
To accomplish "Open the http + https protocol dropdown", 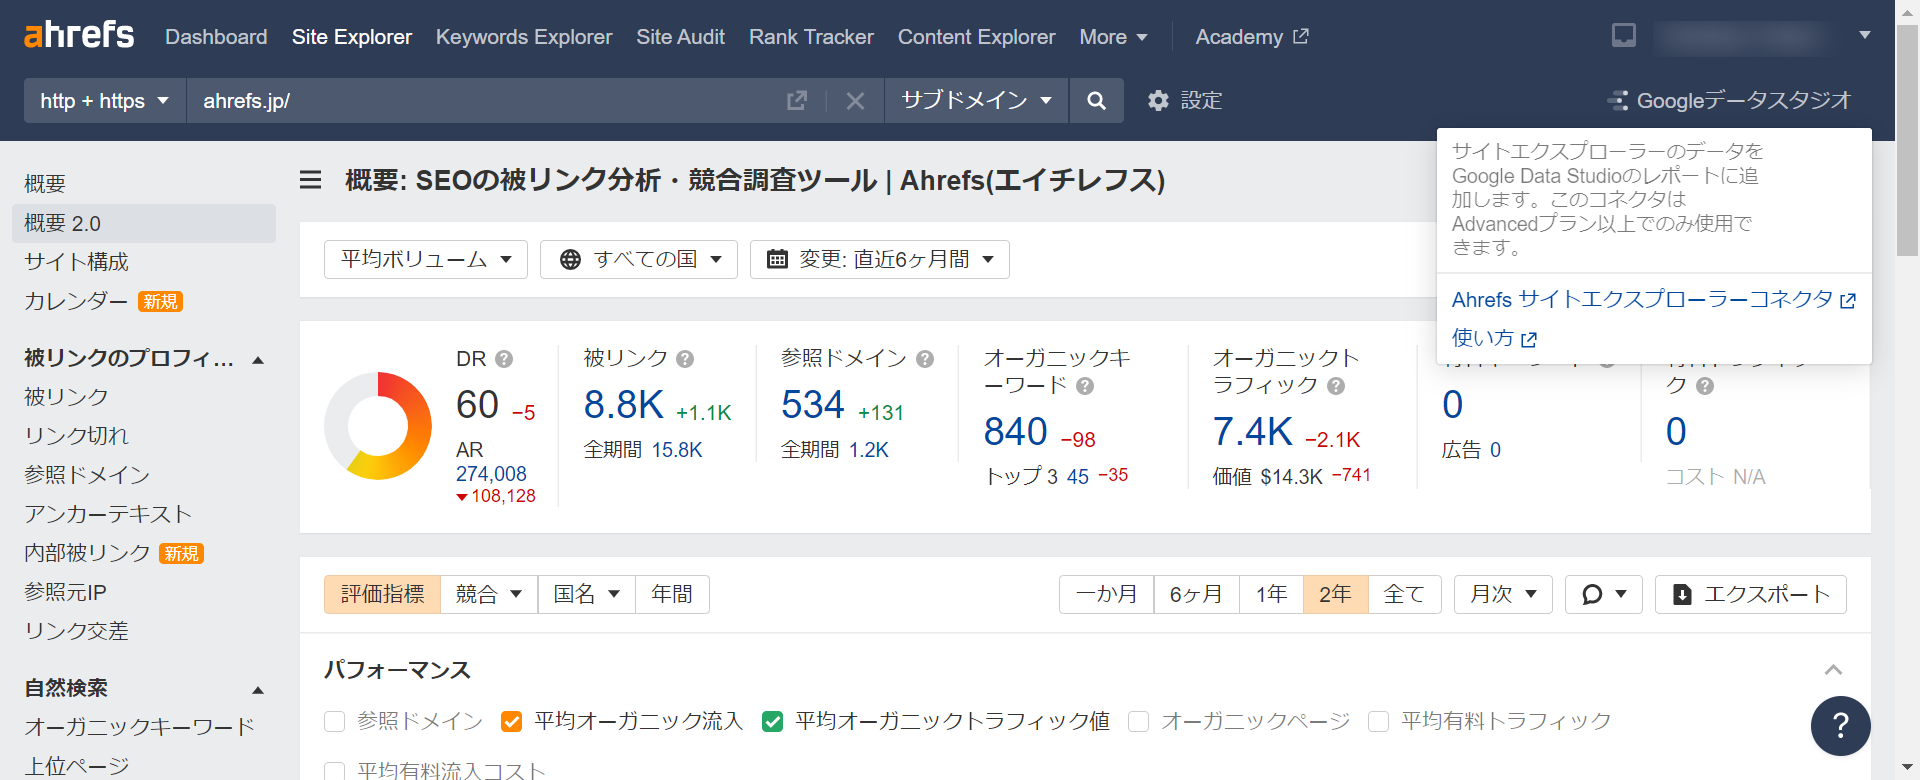I will coord(104,101).
